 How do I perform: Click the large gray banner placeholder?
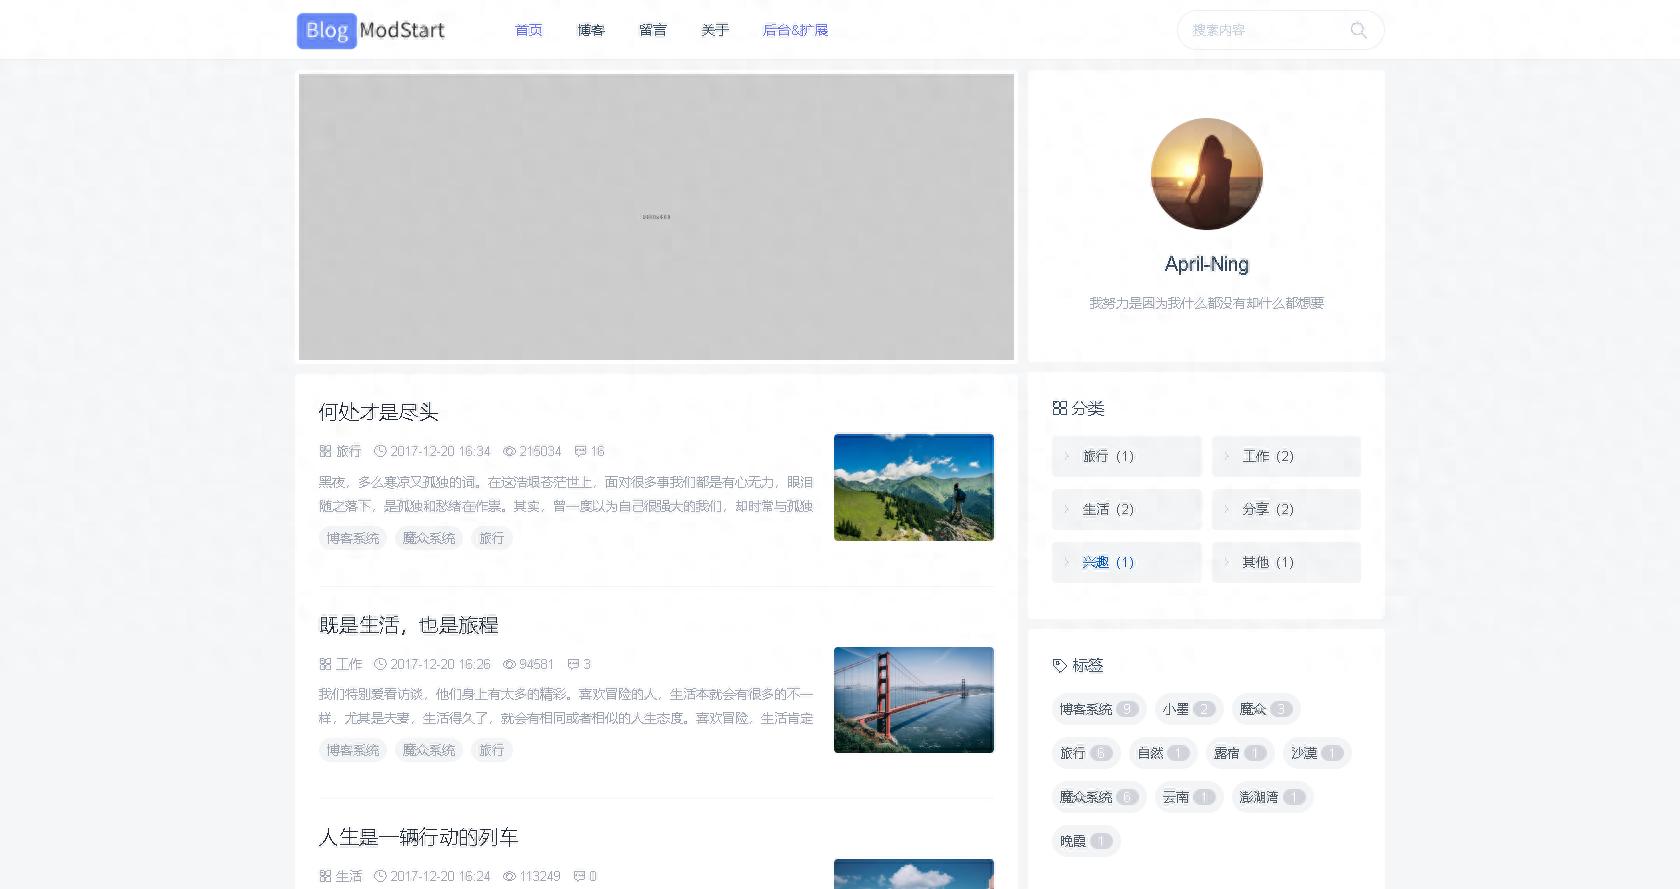coord(656,217)
